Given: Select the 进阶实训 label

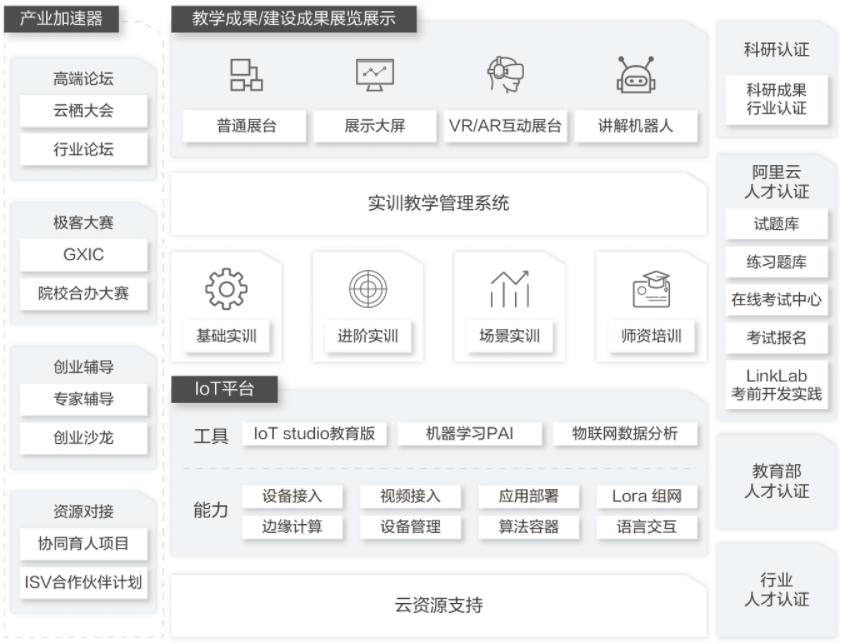Looking at the screenshot, I should pyautogui.click(x=368, y=336).
